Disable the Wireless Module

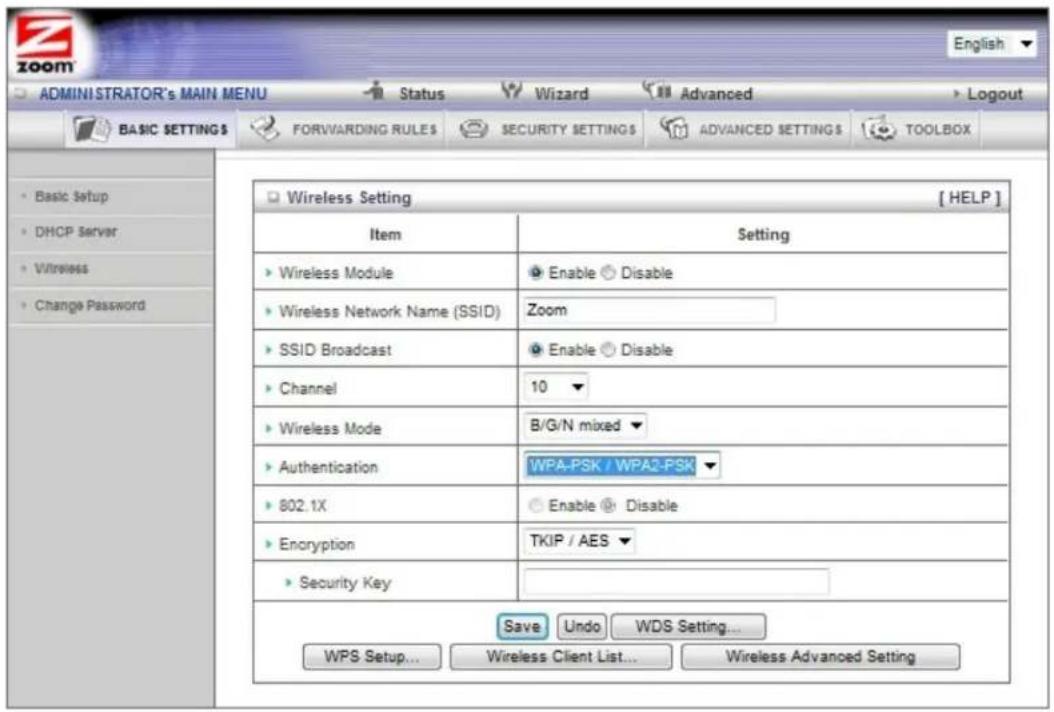[608, 273]
